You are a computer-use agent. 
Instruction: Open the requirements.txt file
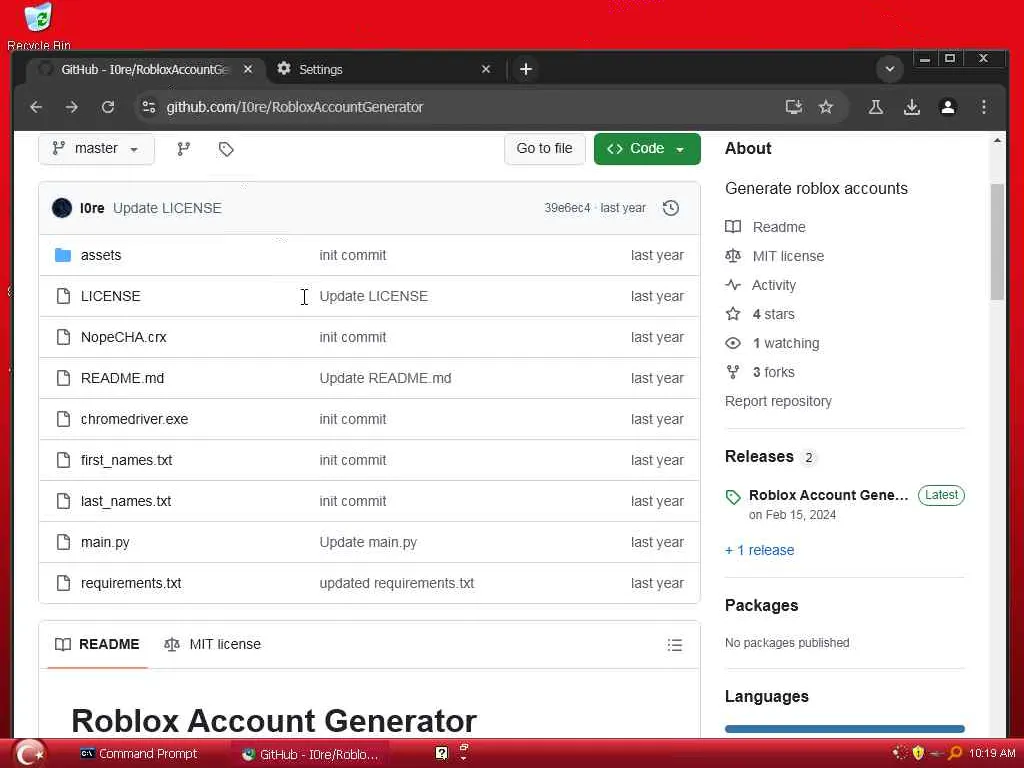[131, 583]
